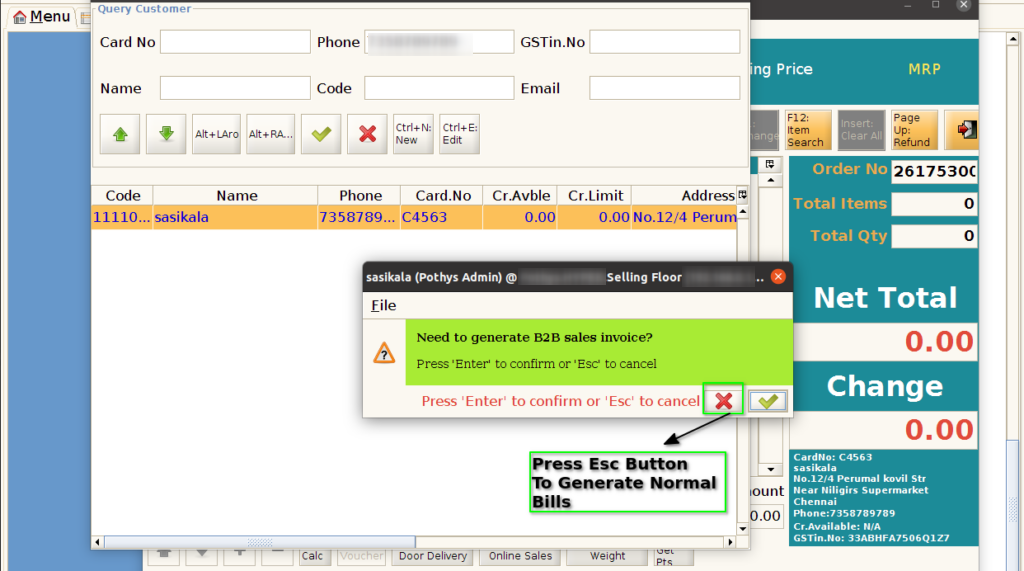The image size is (1024, 571).
Task: Click F12: Item Search button
Action: coord(808,130)
